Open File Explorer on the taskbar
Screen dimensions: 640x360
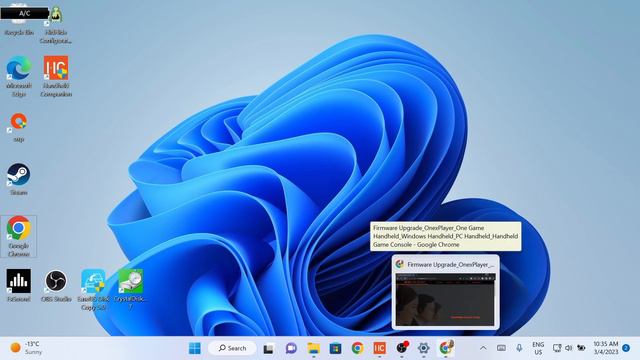(x=313, y=348)
